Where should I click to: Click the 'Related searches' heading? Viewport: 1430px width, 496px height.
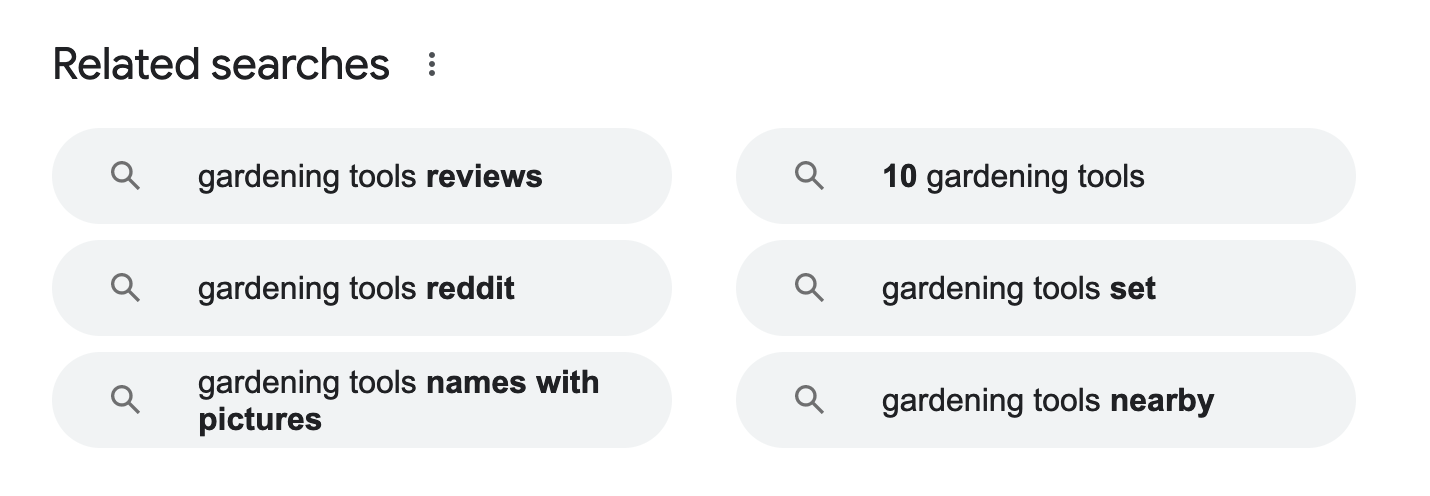[221, 65]
